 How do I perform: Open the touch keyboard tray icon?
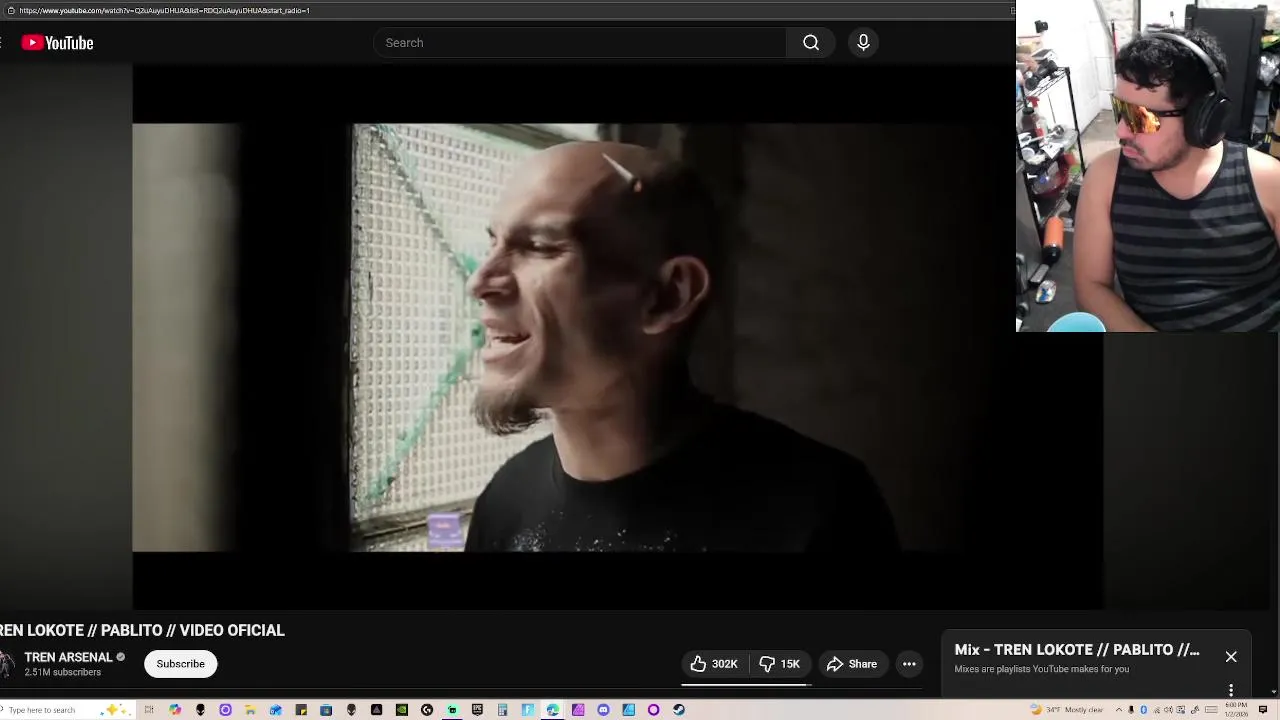pyautogui.click(x=1211, y=710)
